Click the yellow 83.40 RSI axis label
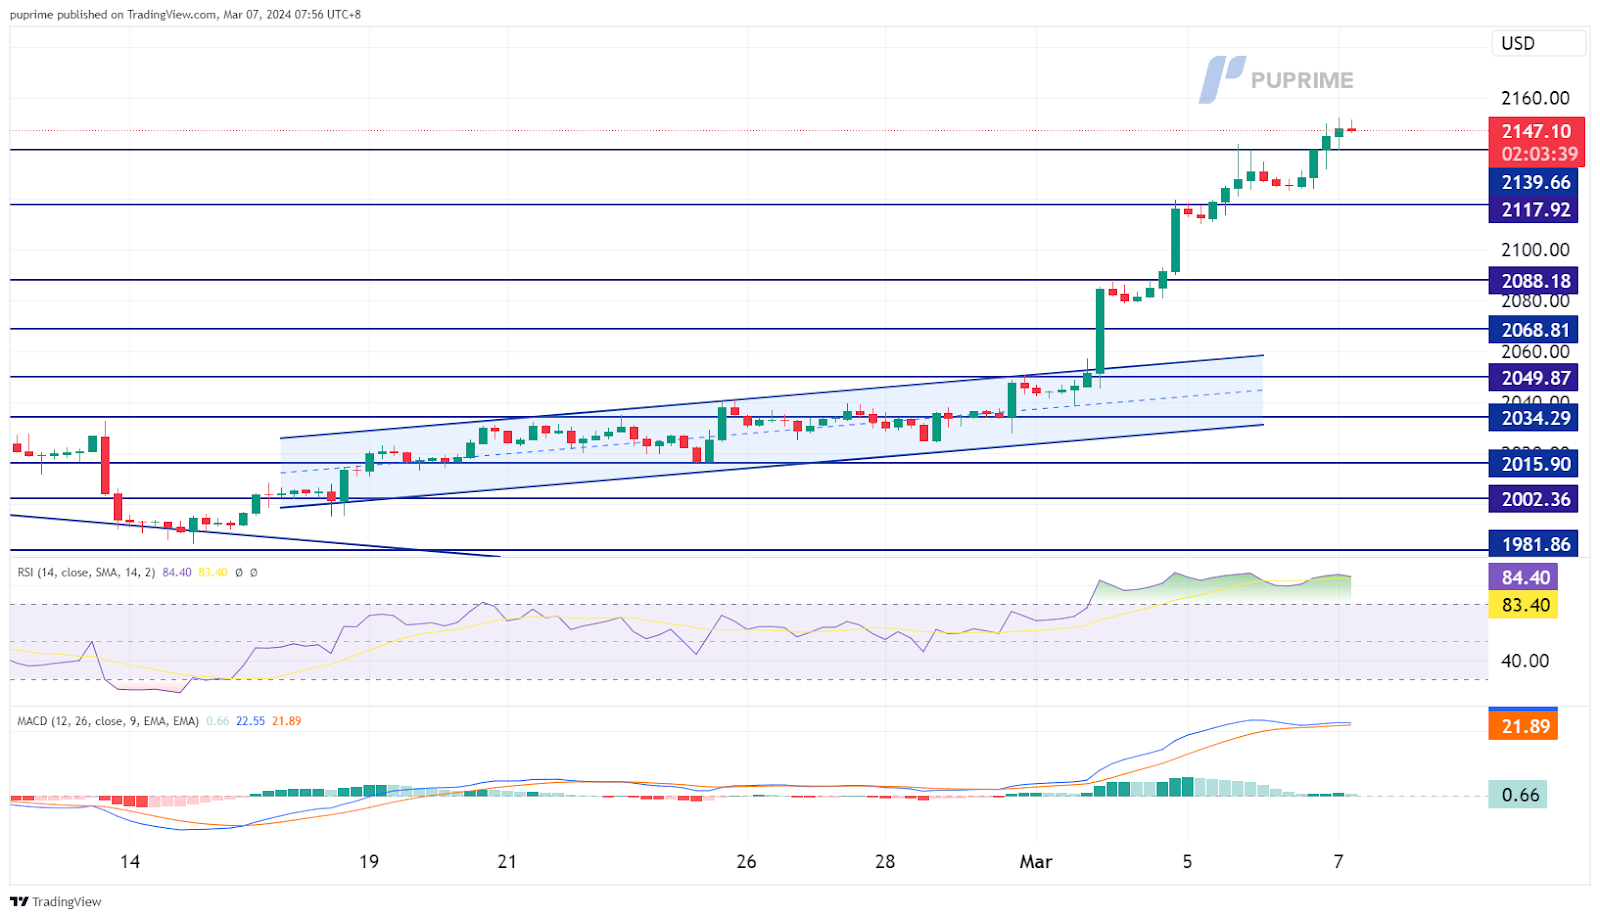 tap(1523, 605)
